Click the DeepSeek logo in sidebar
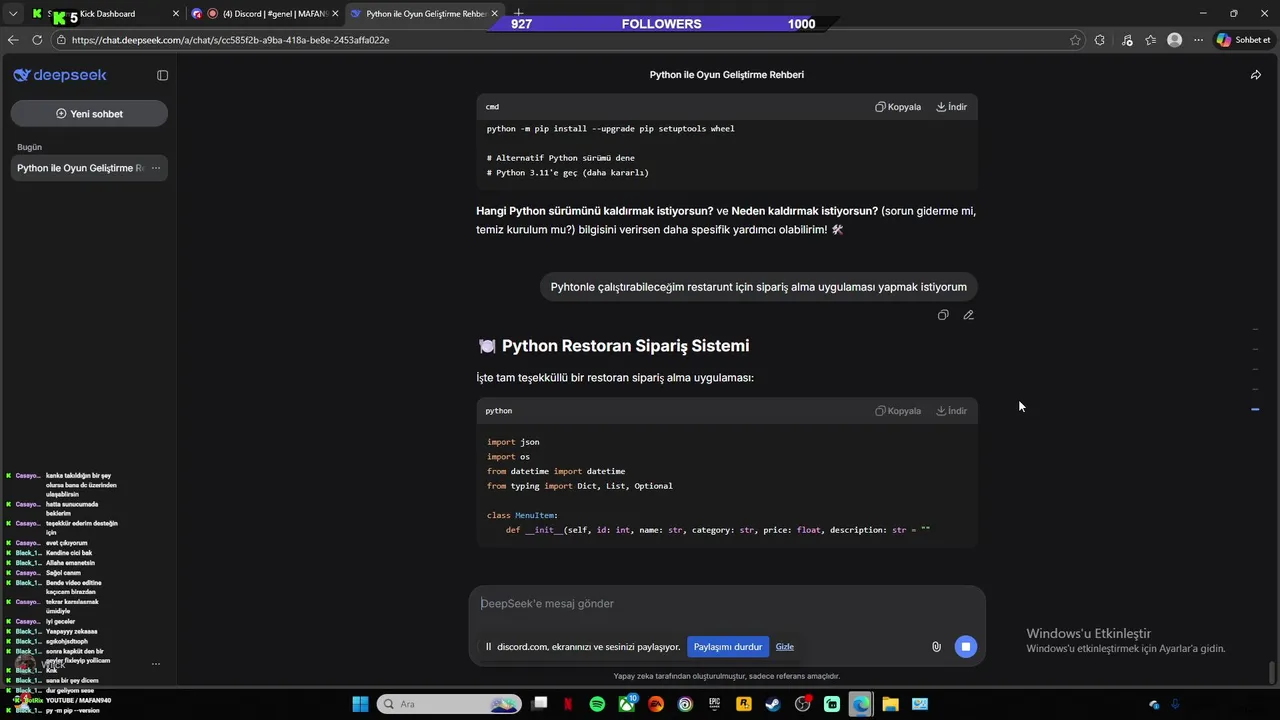Image resolution: width=1280 pixels, height=720 pixels. coord(60,75)
